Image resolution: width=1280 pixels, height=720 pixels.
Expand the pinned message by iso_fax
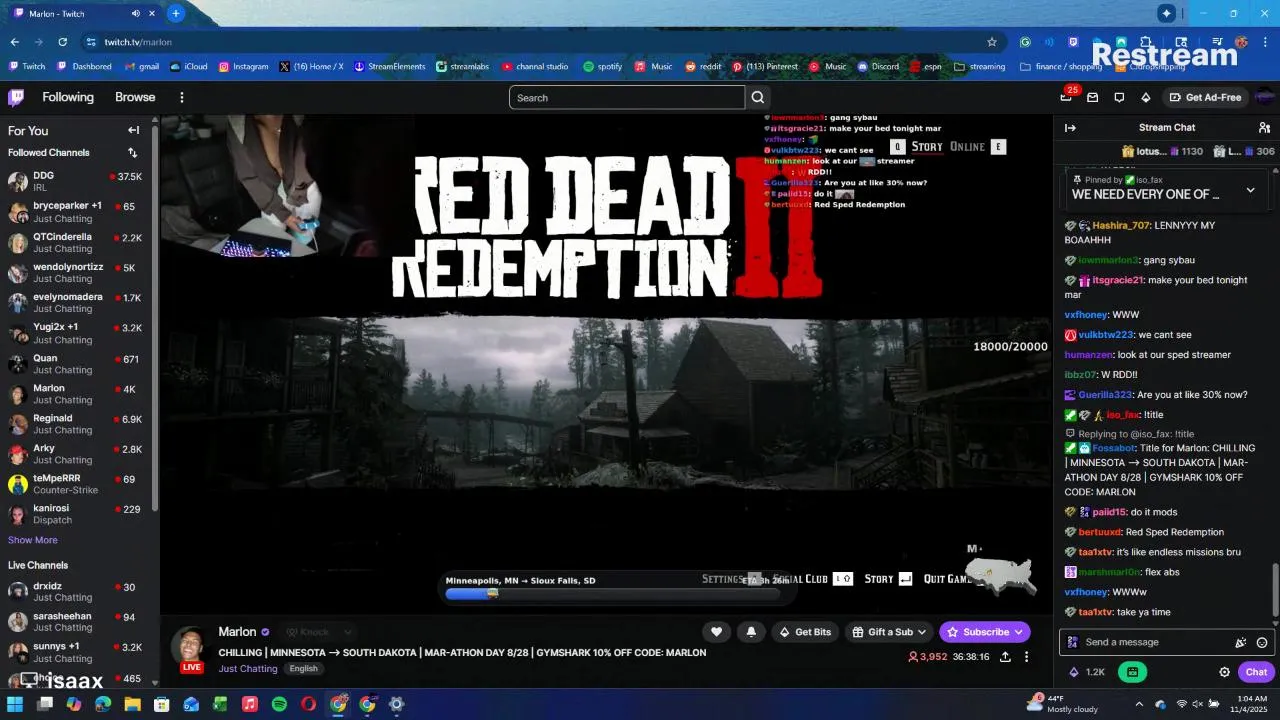1250,190
